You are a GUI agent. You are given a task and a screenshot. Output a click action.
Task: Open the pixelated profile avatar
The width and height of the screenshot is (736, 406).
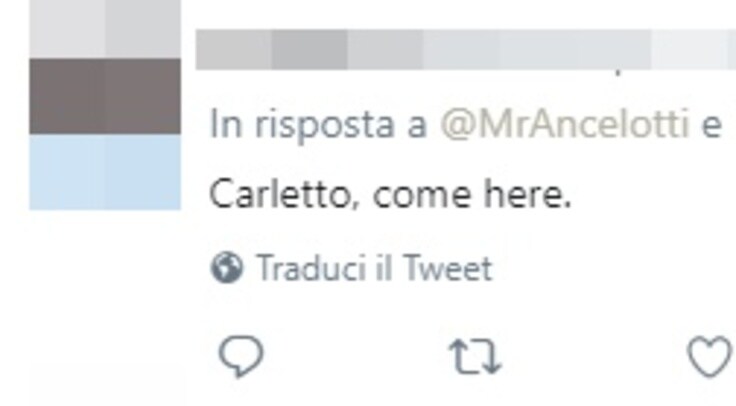105,105
